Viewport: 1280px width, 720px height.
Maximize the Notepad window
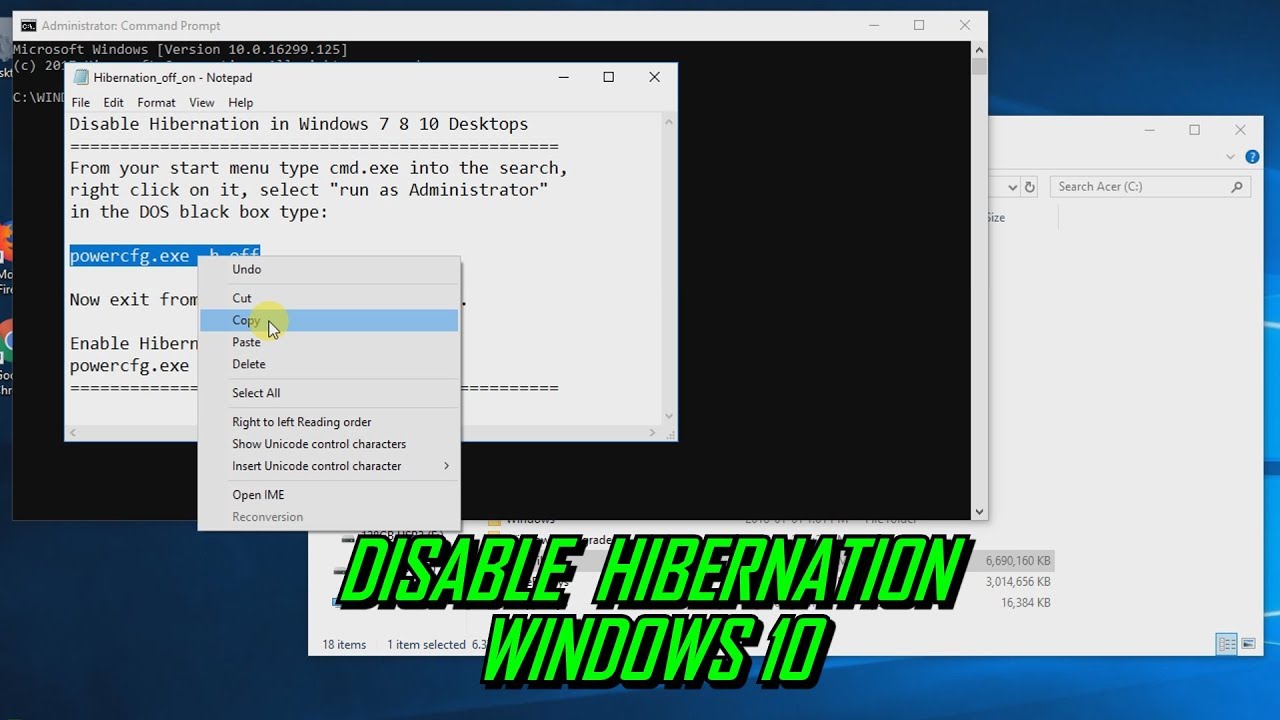coord(608,77)
